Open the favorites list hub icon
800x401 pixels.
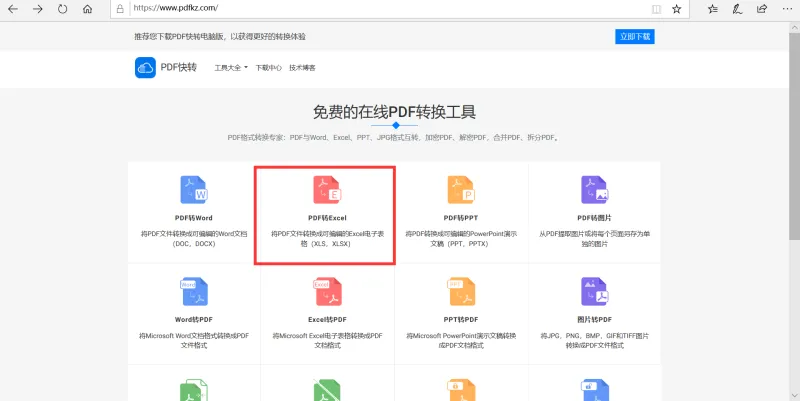(713, 9)
